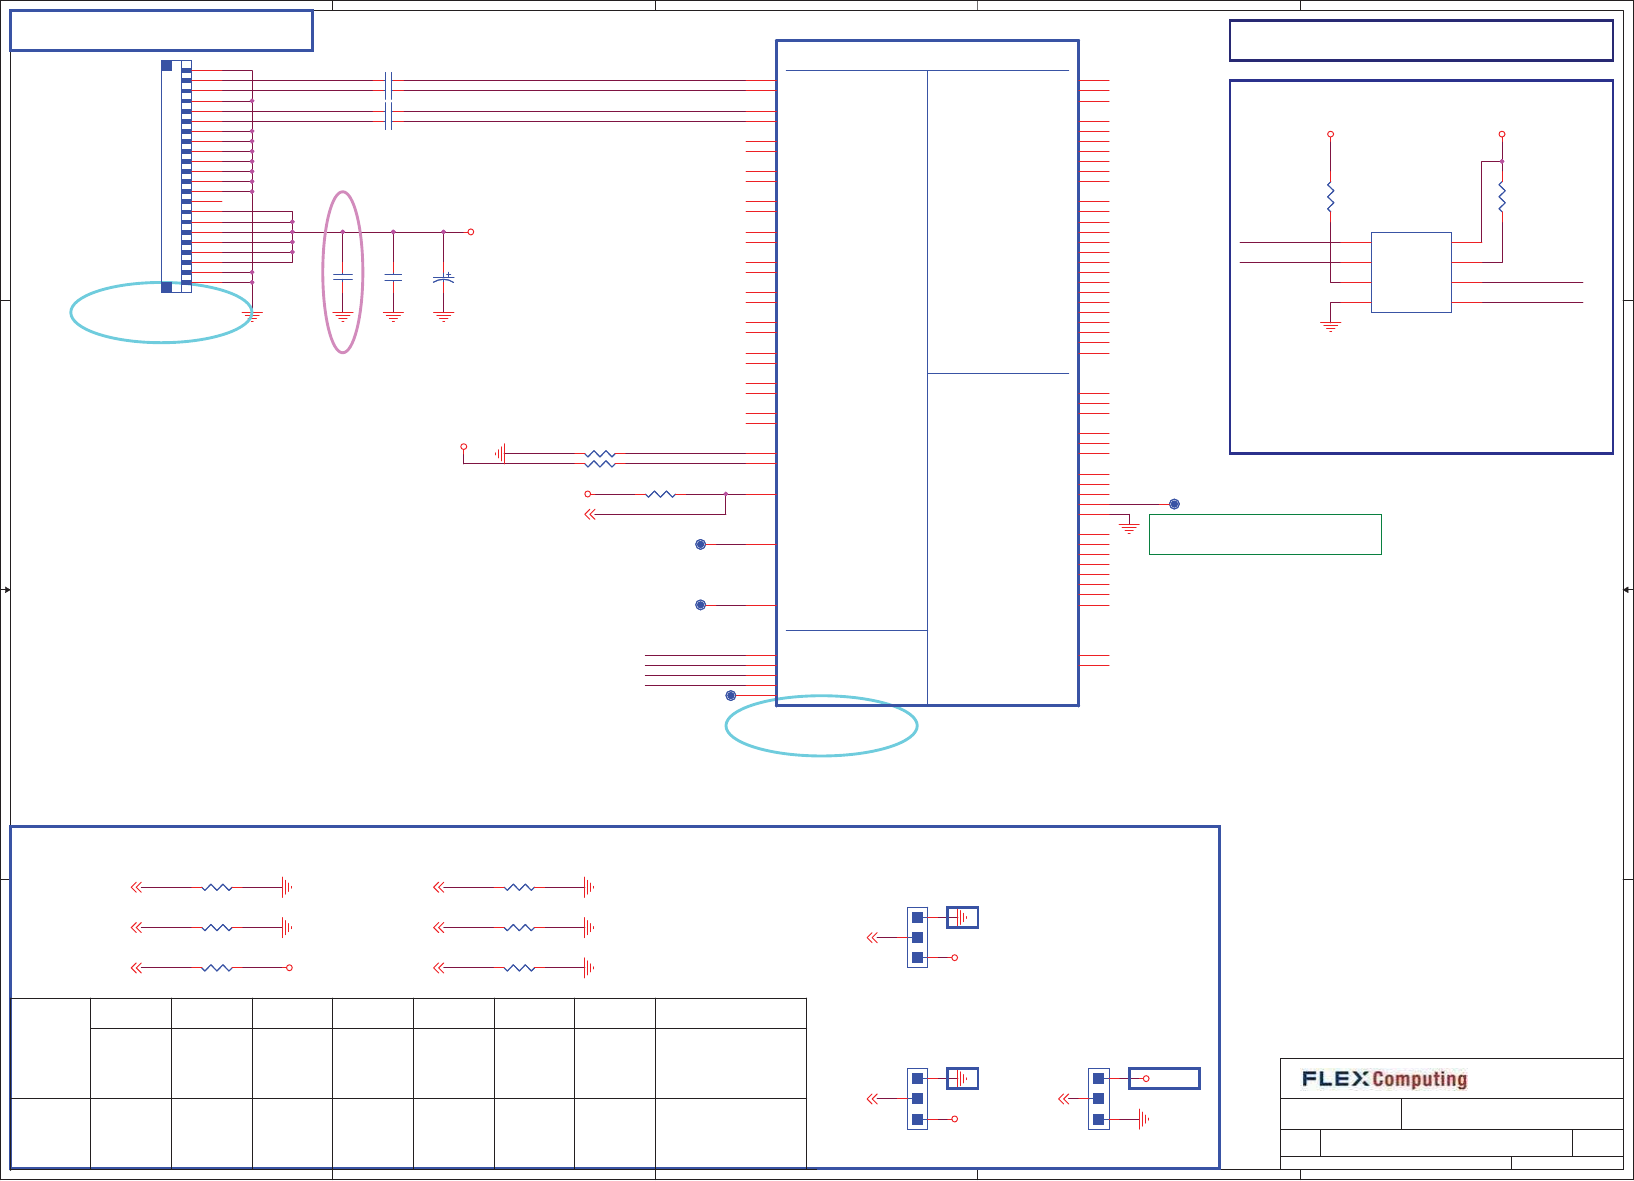Select the large central IC block
The width and height of the screenshot is (1634, 1181).
pyautogui.click(x=927, y=373)
